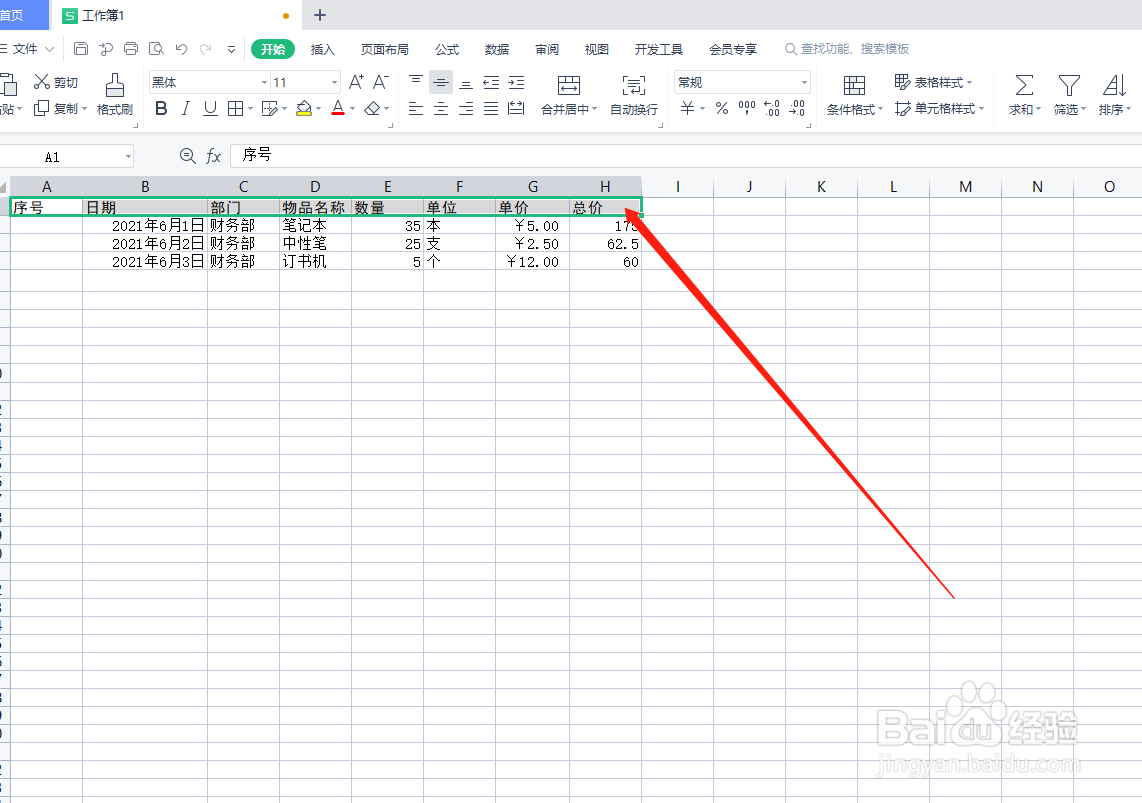
Task: Increase font size with A+ icon
Action: [356, 82]
